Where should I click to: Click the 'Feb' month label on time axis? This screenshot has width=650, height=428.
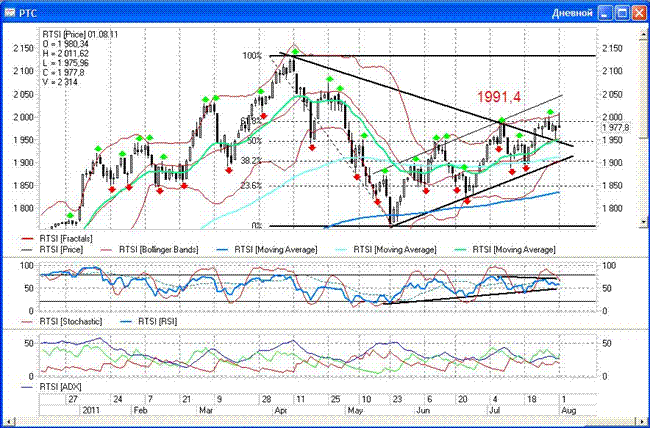[x=141, y=411]
